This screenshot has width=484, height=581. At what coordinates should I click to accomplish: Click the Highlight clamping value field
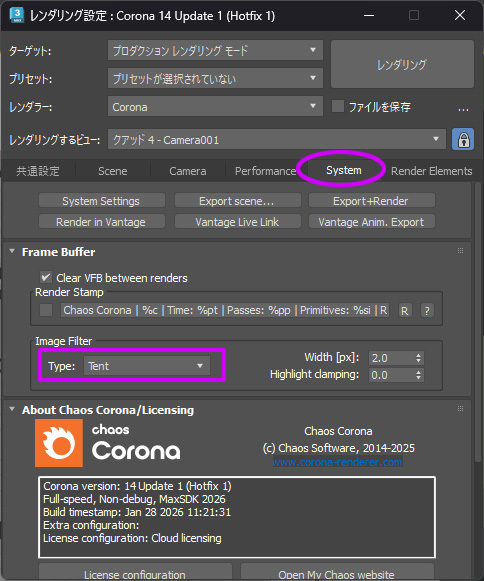click(391, 375)
